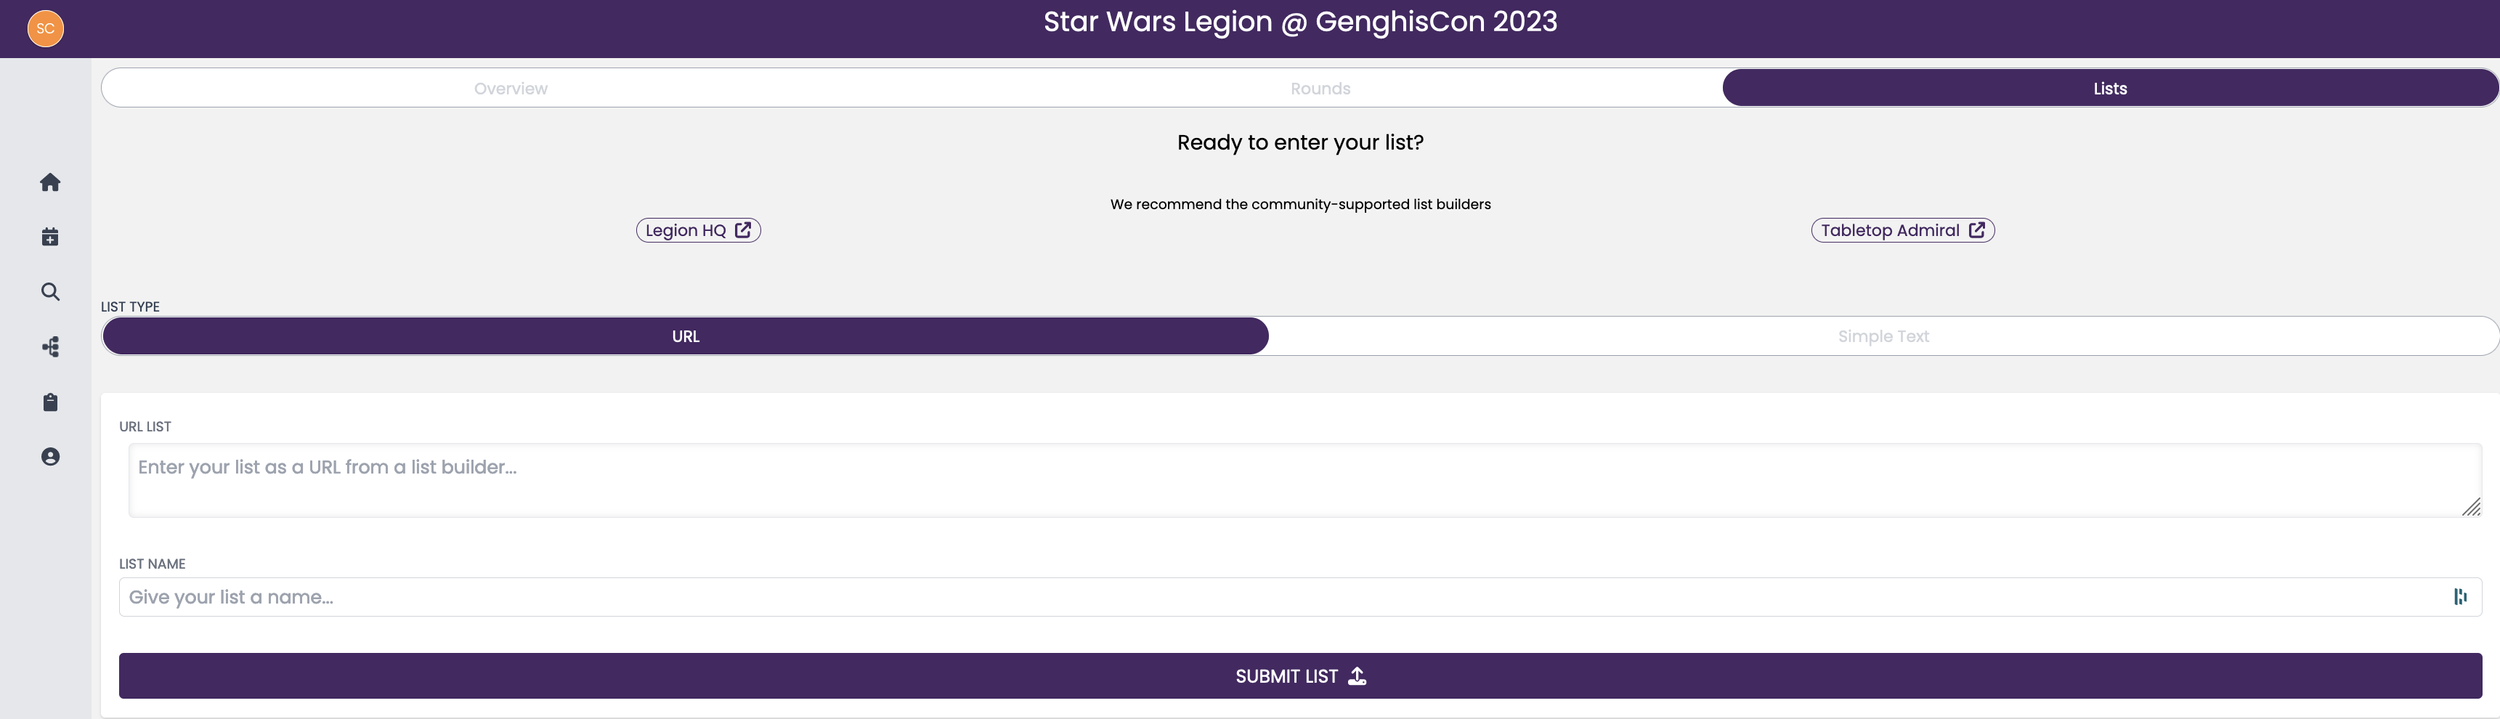2500x719 pixels.
Task: Open the user profile icon in sidebar
Action: click(50, 457)
